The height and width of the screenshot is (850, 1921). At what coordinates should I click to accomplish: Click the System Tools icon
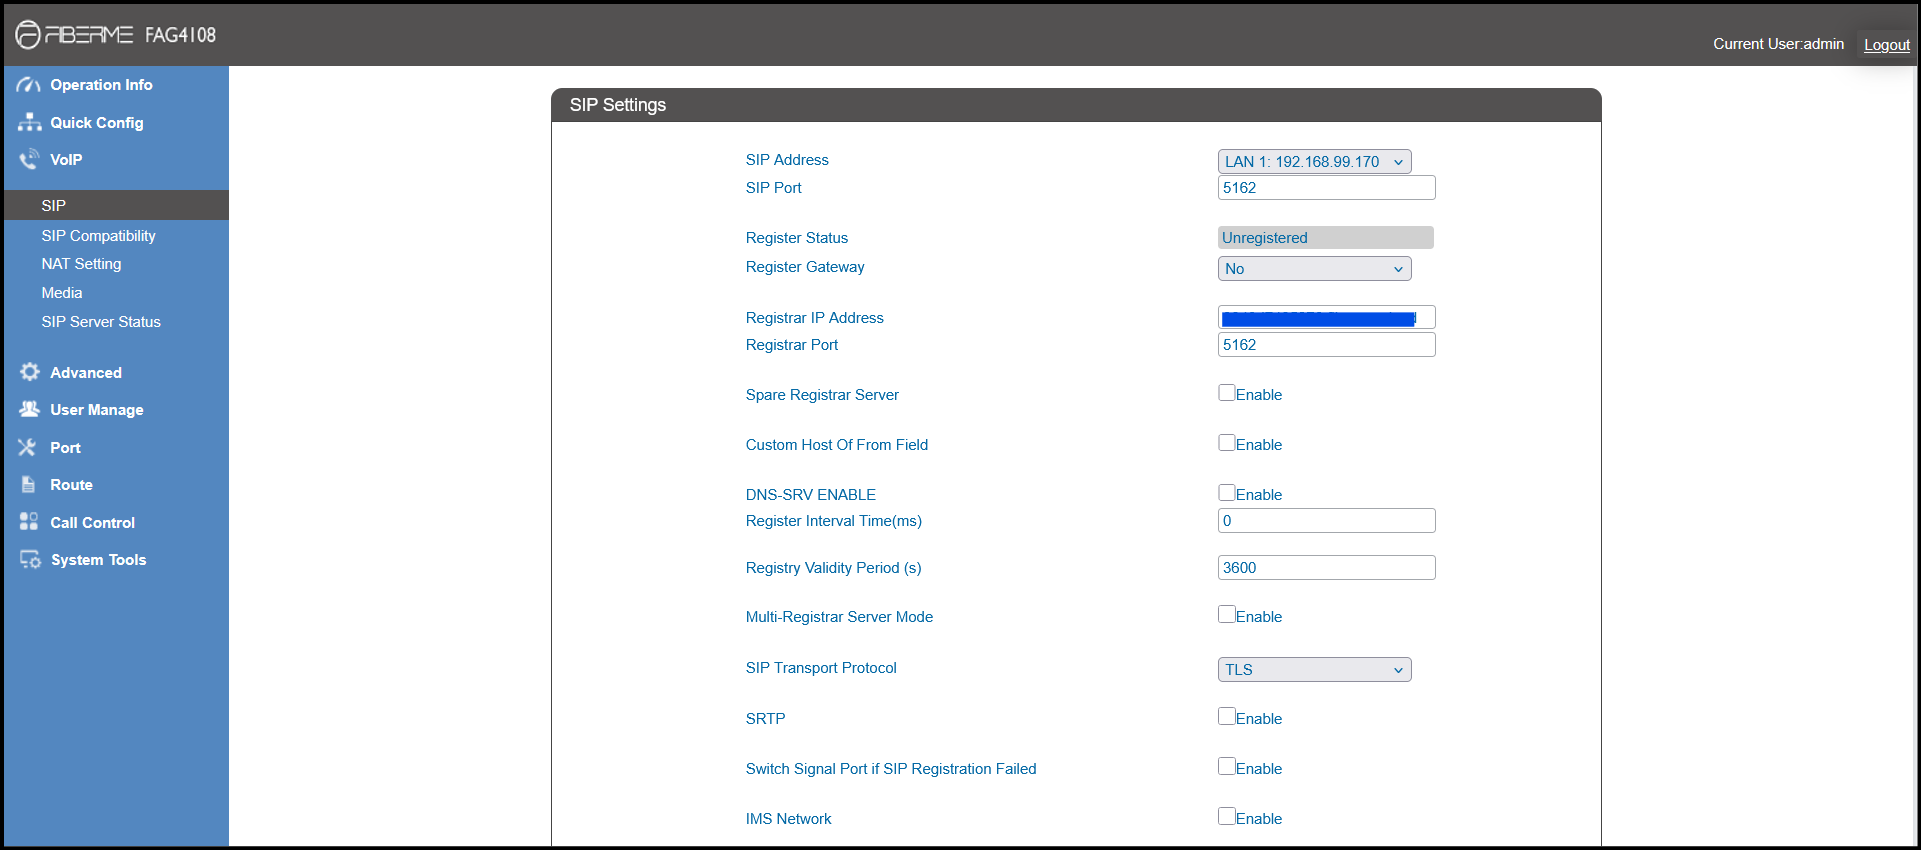[30, 560]
